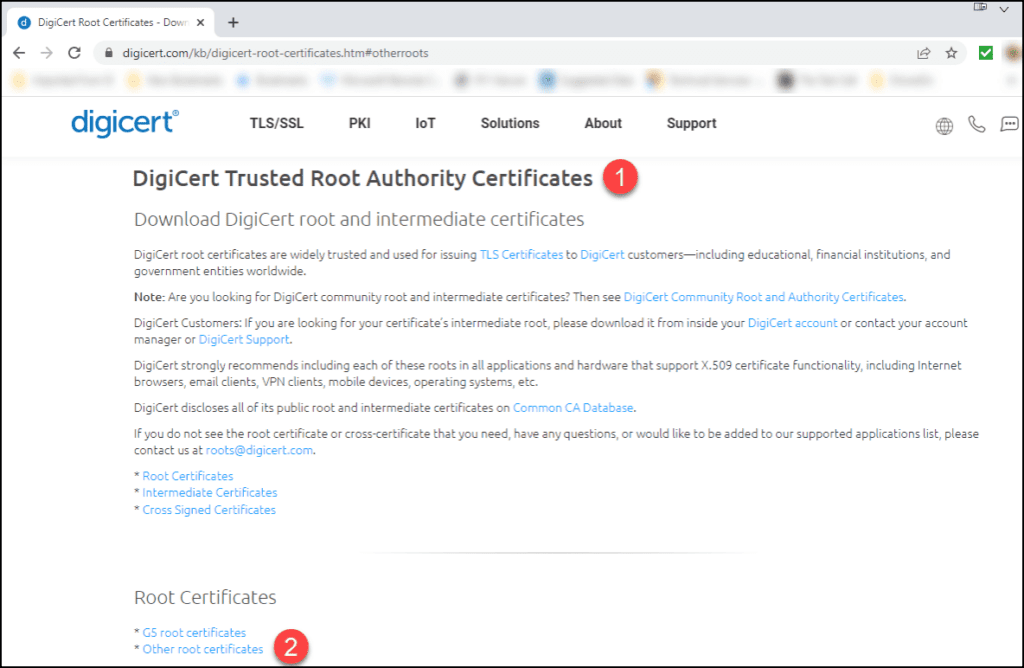The width and height of the screenshot is (1024, 668).
Task: Open the About menu
Action: point(603,123)
